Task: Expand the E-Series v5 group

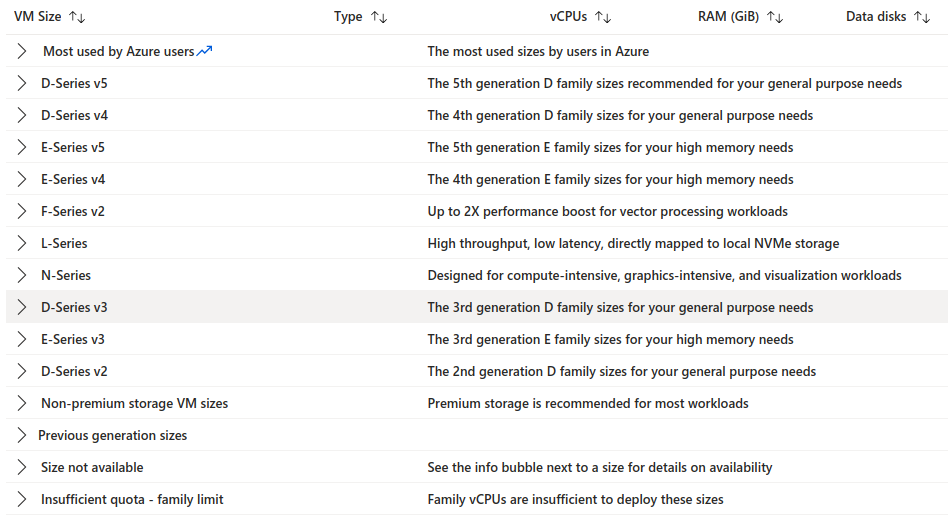Action: tap(22, 147)
